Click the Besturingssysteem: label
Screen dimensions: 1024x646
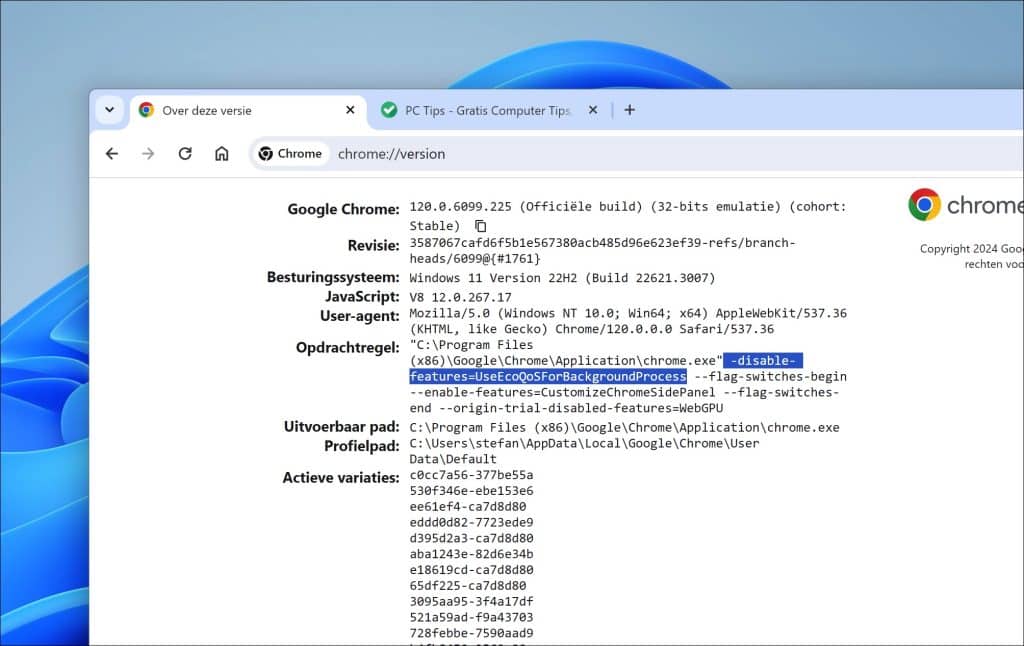tap(333, 278)
